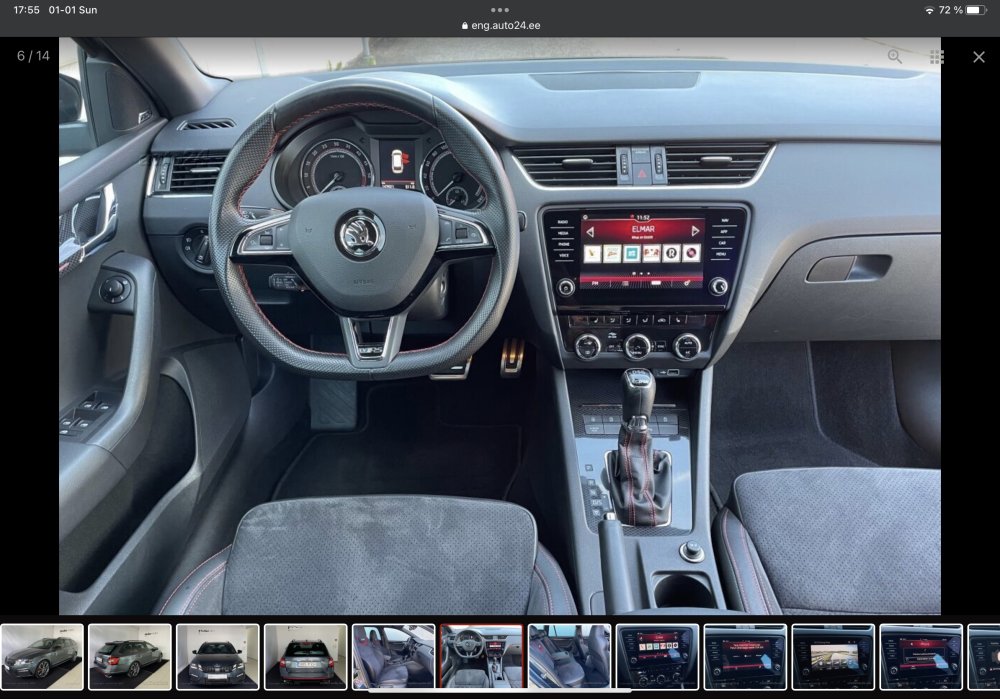This screenshot has height=699, width=1000.
Task: Tap the 01-01 Sun date in status bar
Action: [73, 10]
